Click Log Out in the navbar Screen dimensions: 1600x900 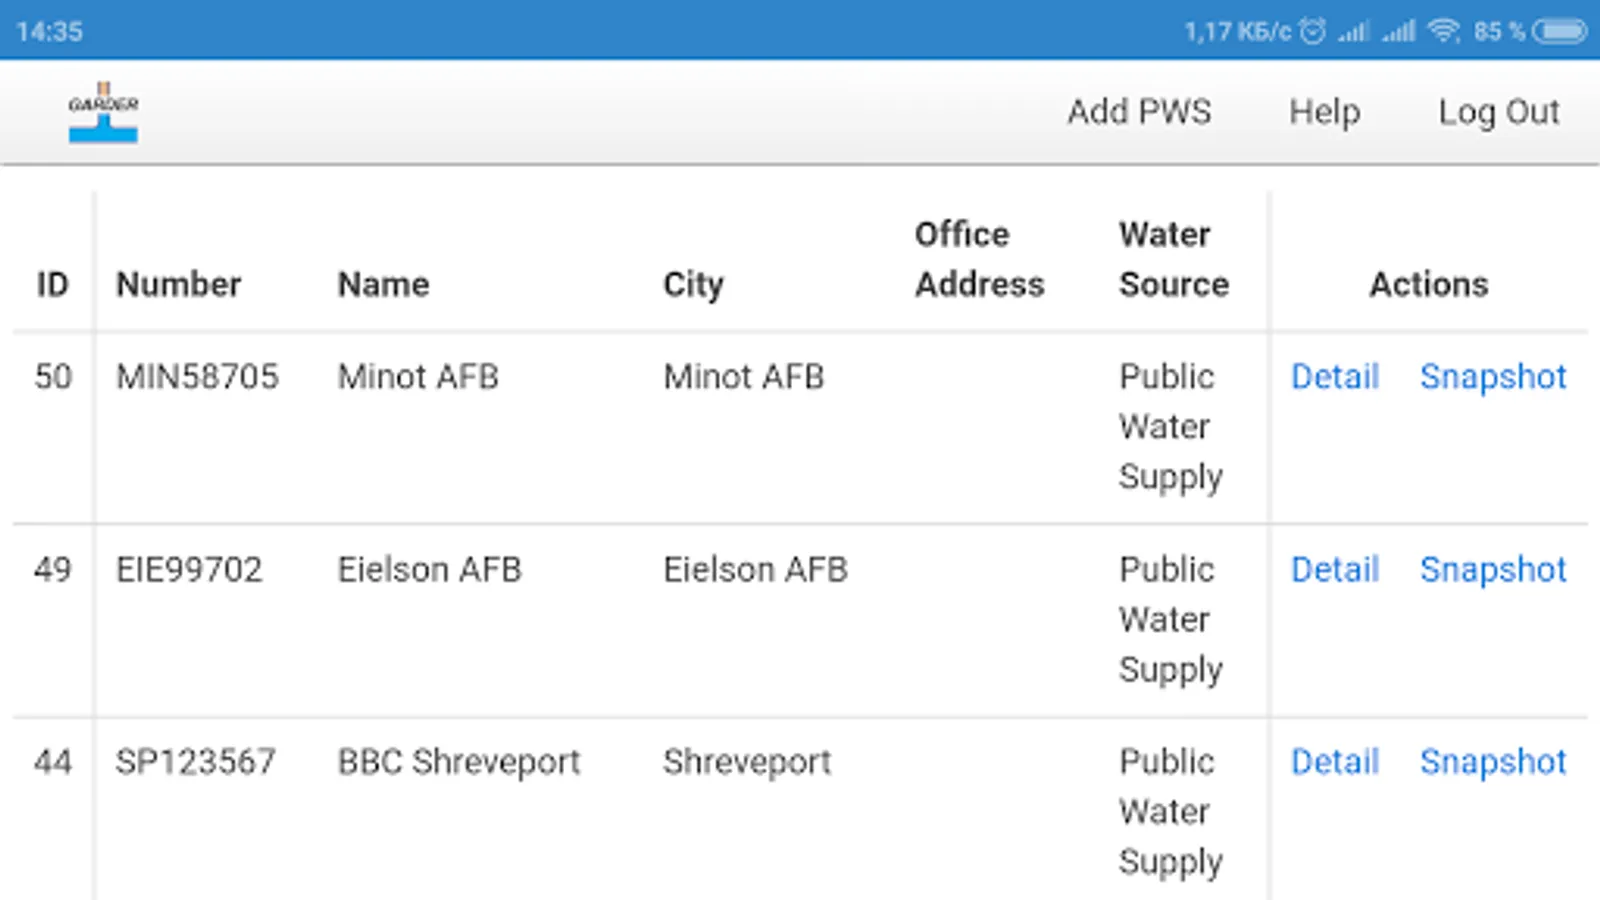coord(1498,112)
